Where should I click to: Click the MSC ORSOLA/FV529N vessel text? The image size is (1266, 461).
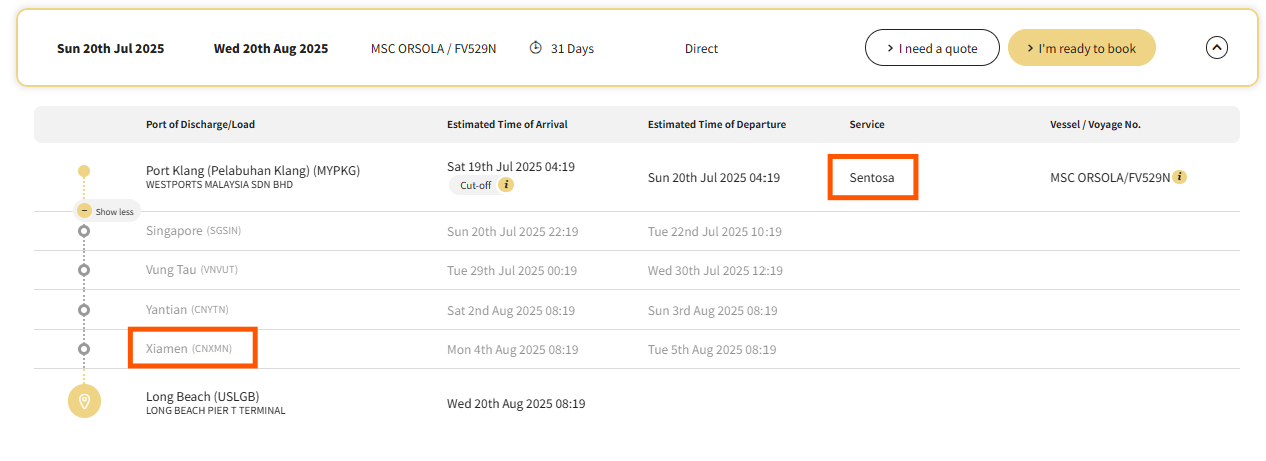coord(1109,178)
